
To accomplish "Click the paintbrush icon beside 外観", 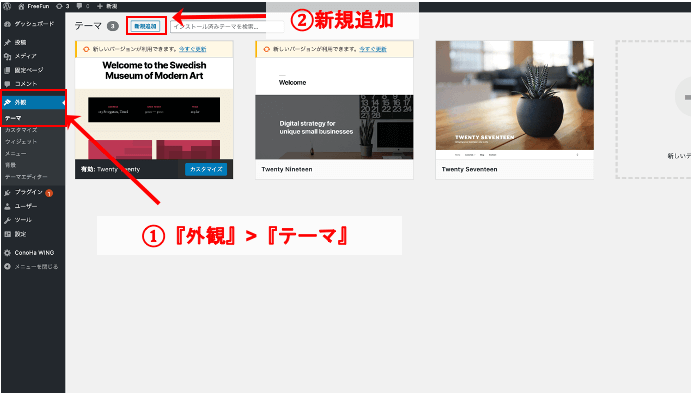I will (7, 102).
